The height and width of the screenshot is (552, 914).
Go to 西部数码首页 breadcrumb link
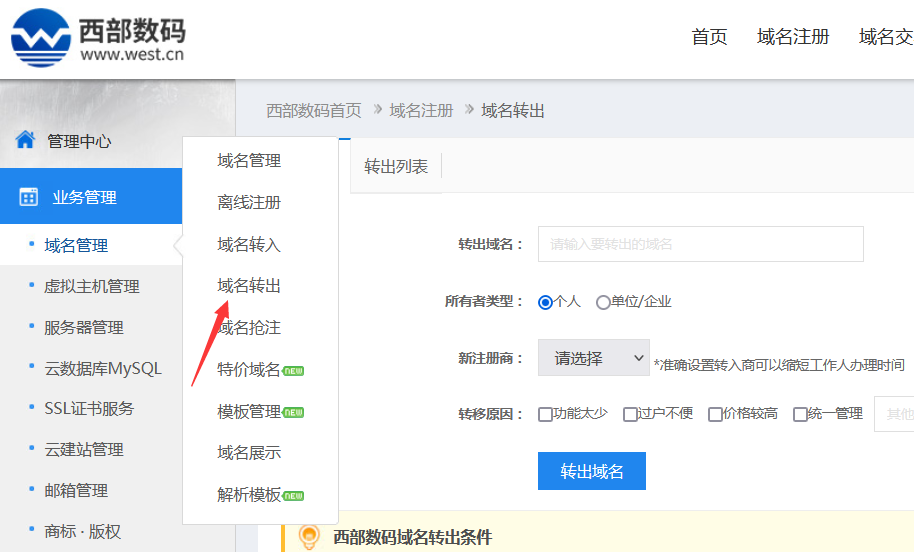(x=314, y=110)
